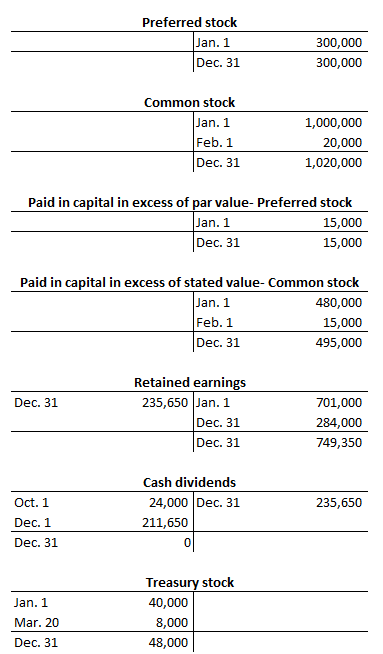The height and width of the screenshot is (654, 383).
Task: Select the 495,000 ending balance
Action: pos(339,342)
